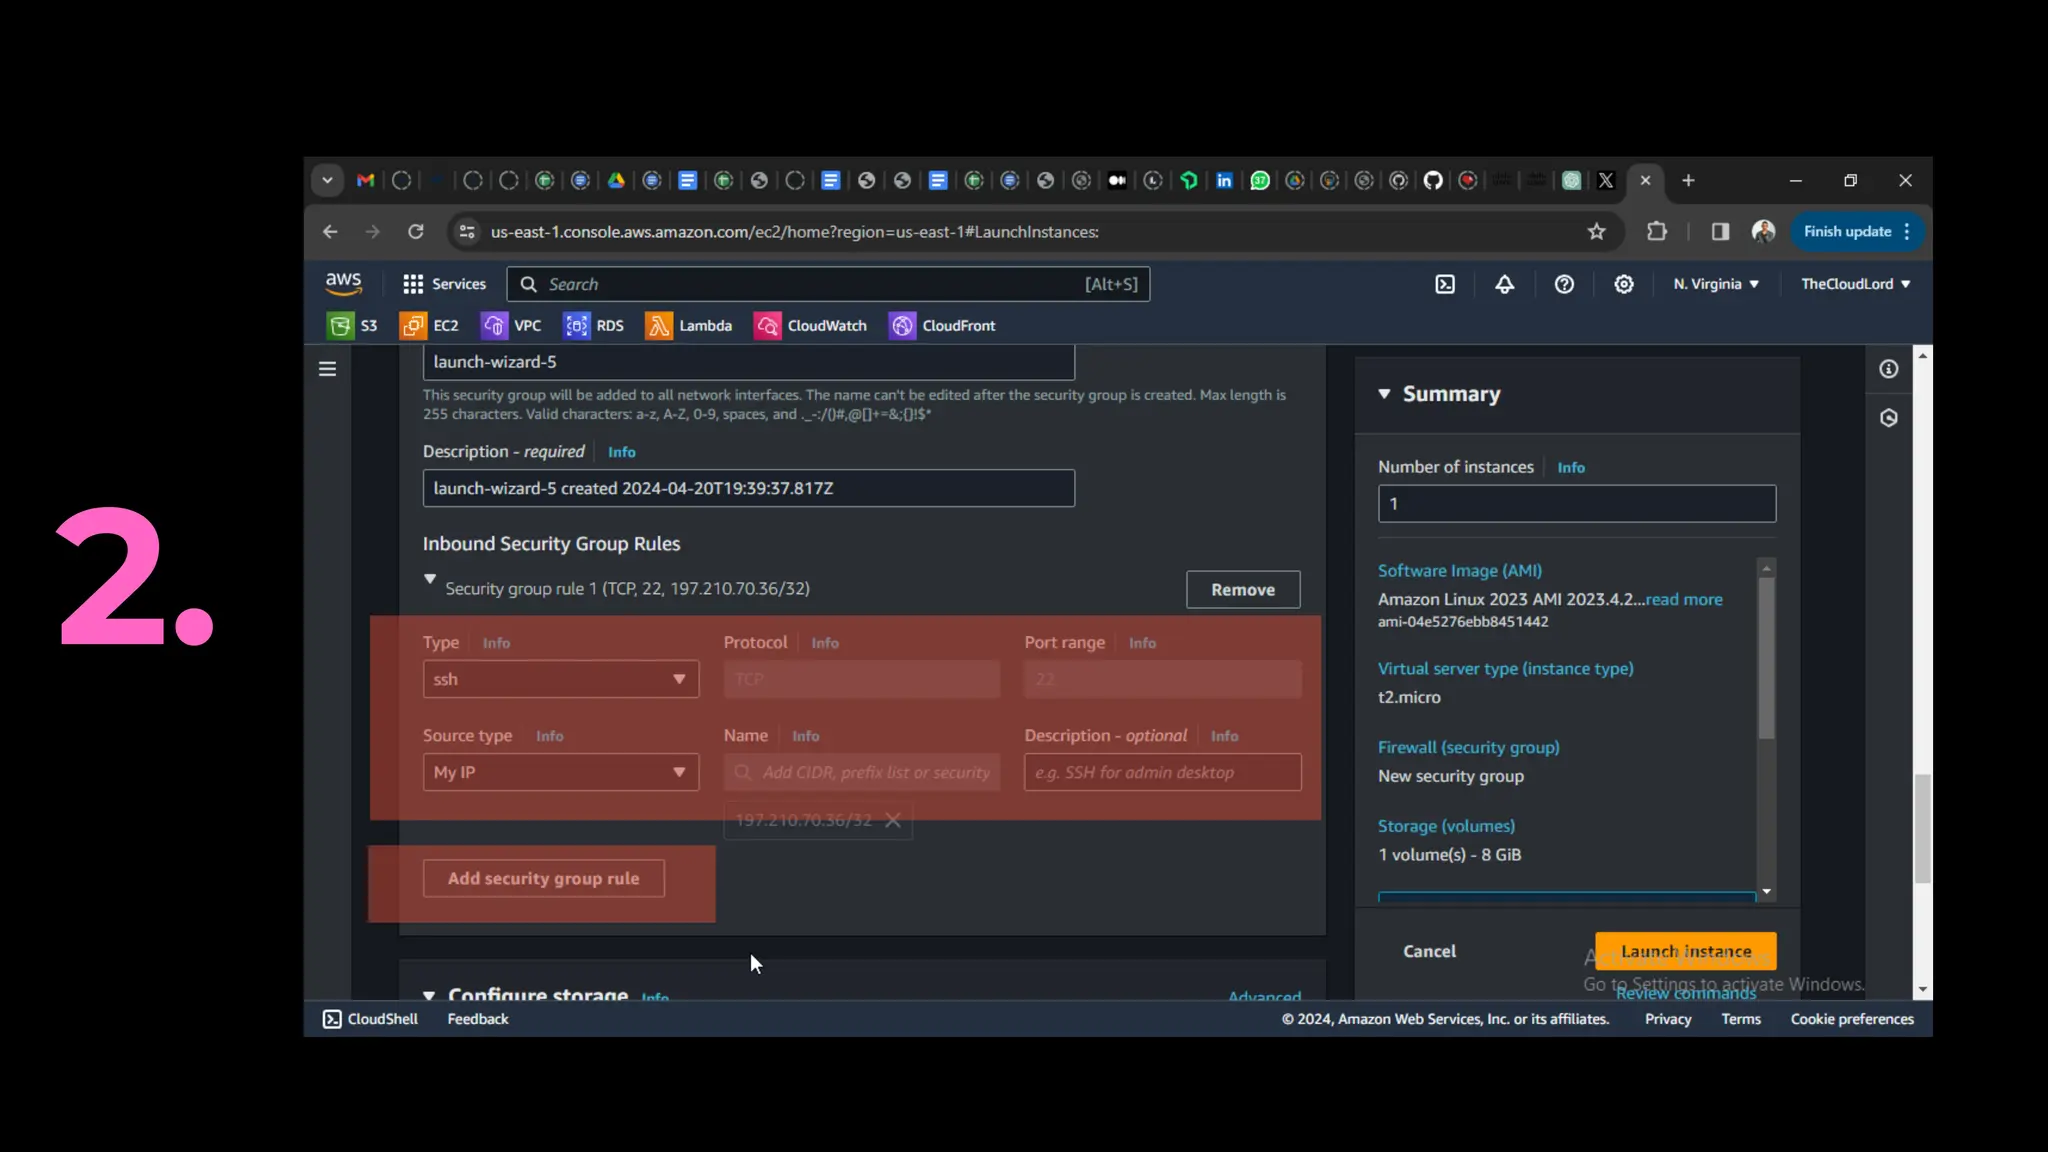2048x1152 pixels.
Task: Open the AWS Services menu
Action: (x=444, y=285)
